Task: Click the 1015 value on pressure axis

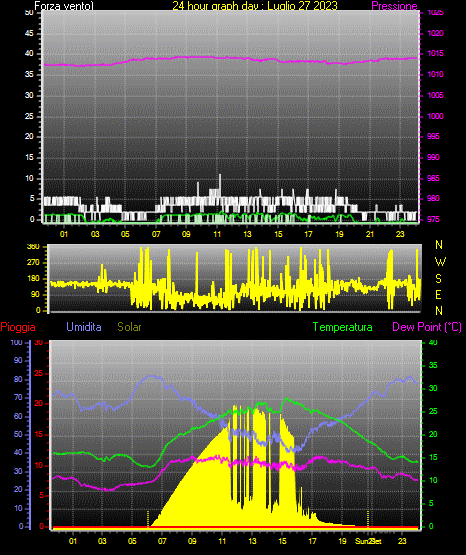Action: [x=435, y=53]
